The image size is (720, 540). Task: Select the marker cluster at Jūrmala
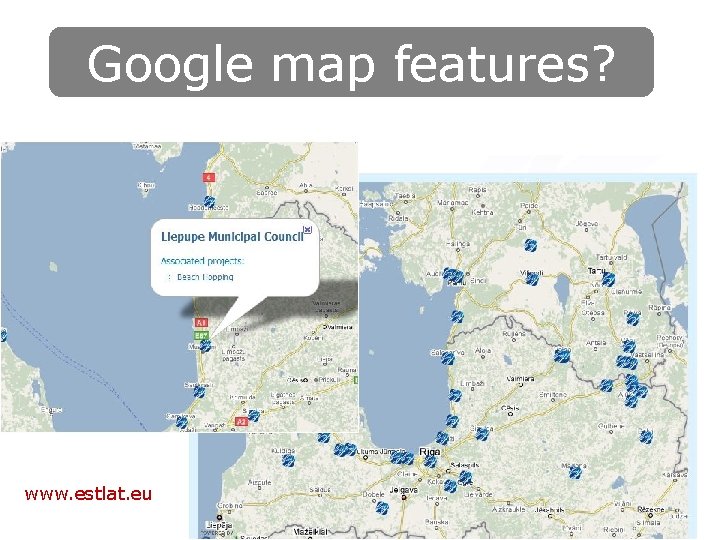click(402, 457)
